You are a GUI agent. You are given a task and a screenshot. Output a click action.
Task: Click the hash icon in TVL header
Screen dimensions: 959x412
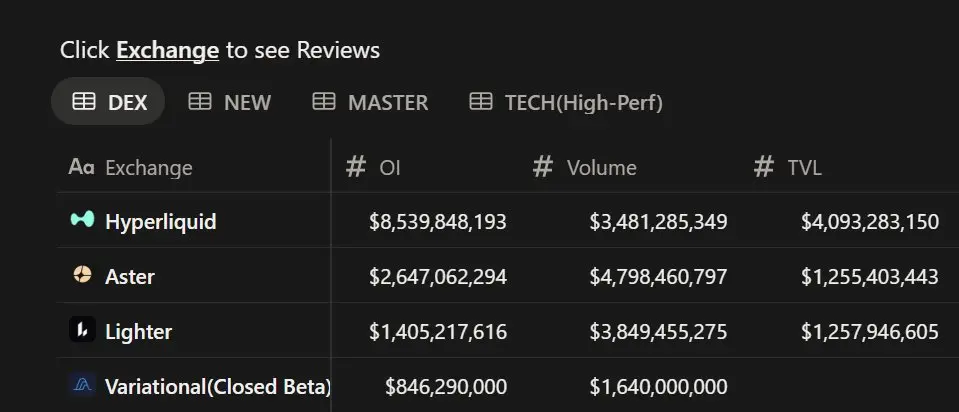(x=763, y=166)
